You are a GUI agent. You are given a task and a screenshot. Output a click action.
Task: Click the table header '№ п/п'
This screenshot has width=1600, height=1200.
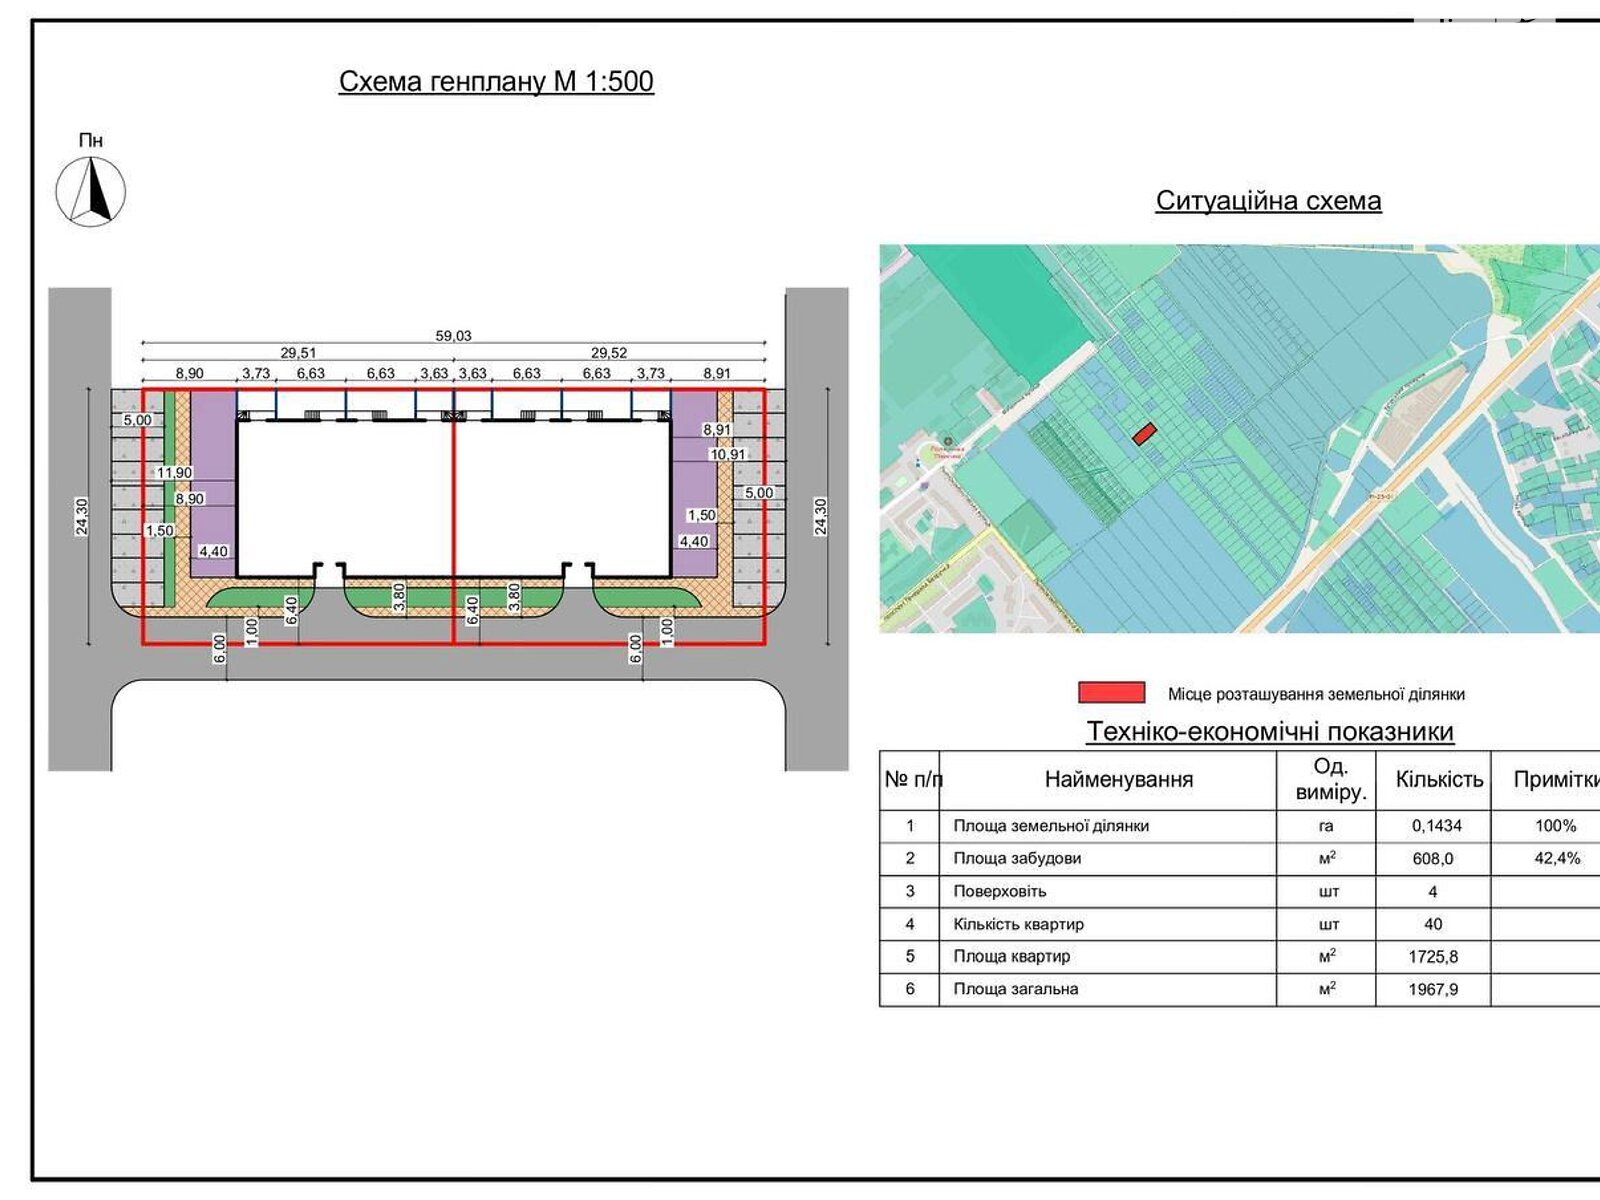[x=913, y=779]
